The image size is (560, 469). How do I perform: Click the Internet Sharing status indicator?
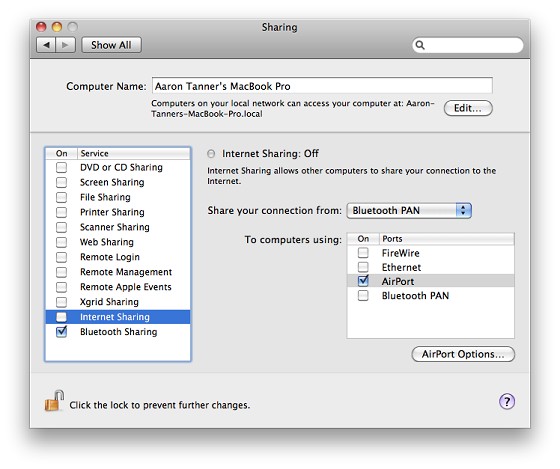(x=211, y=154)
